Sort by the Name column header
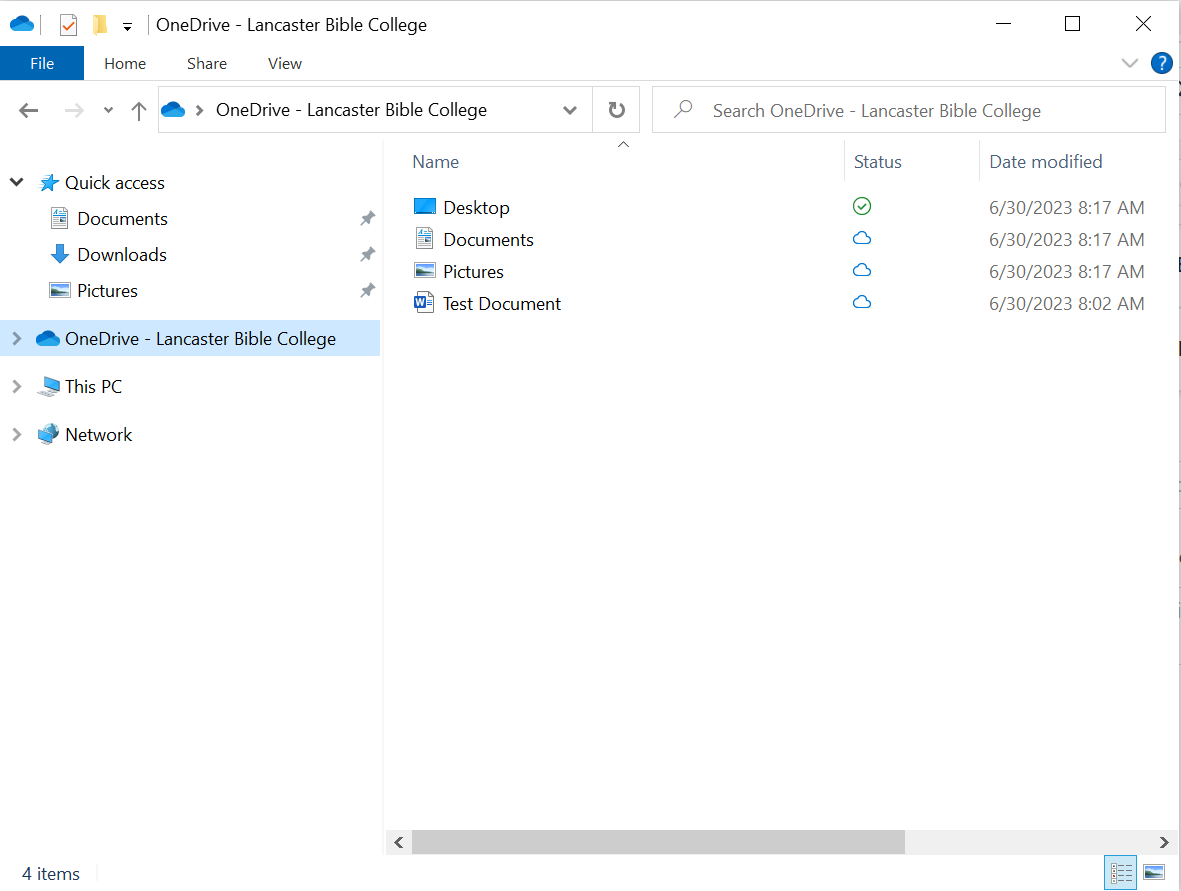The image size is (1181, 891). tap(435, 162)
